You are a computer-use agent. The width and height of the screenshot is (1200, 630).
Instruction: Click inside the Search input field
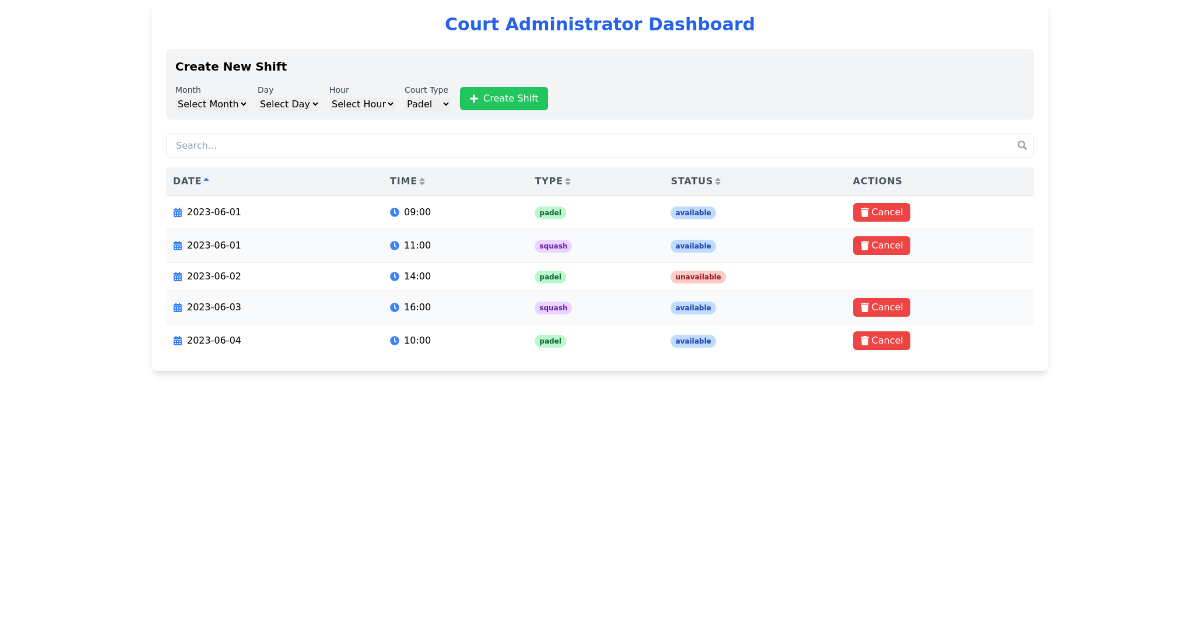(500, 145)
